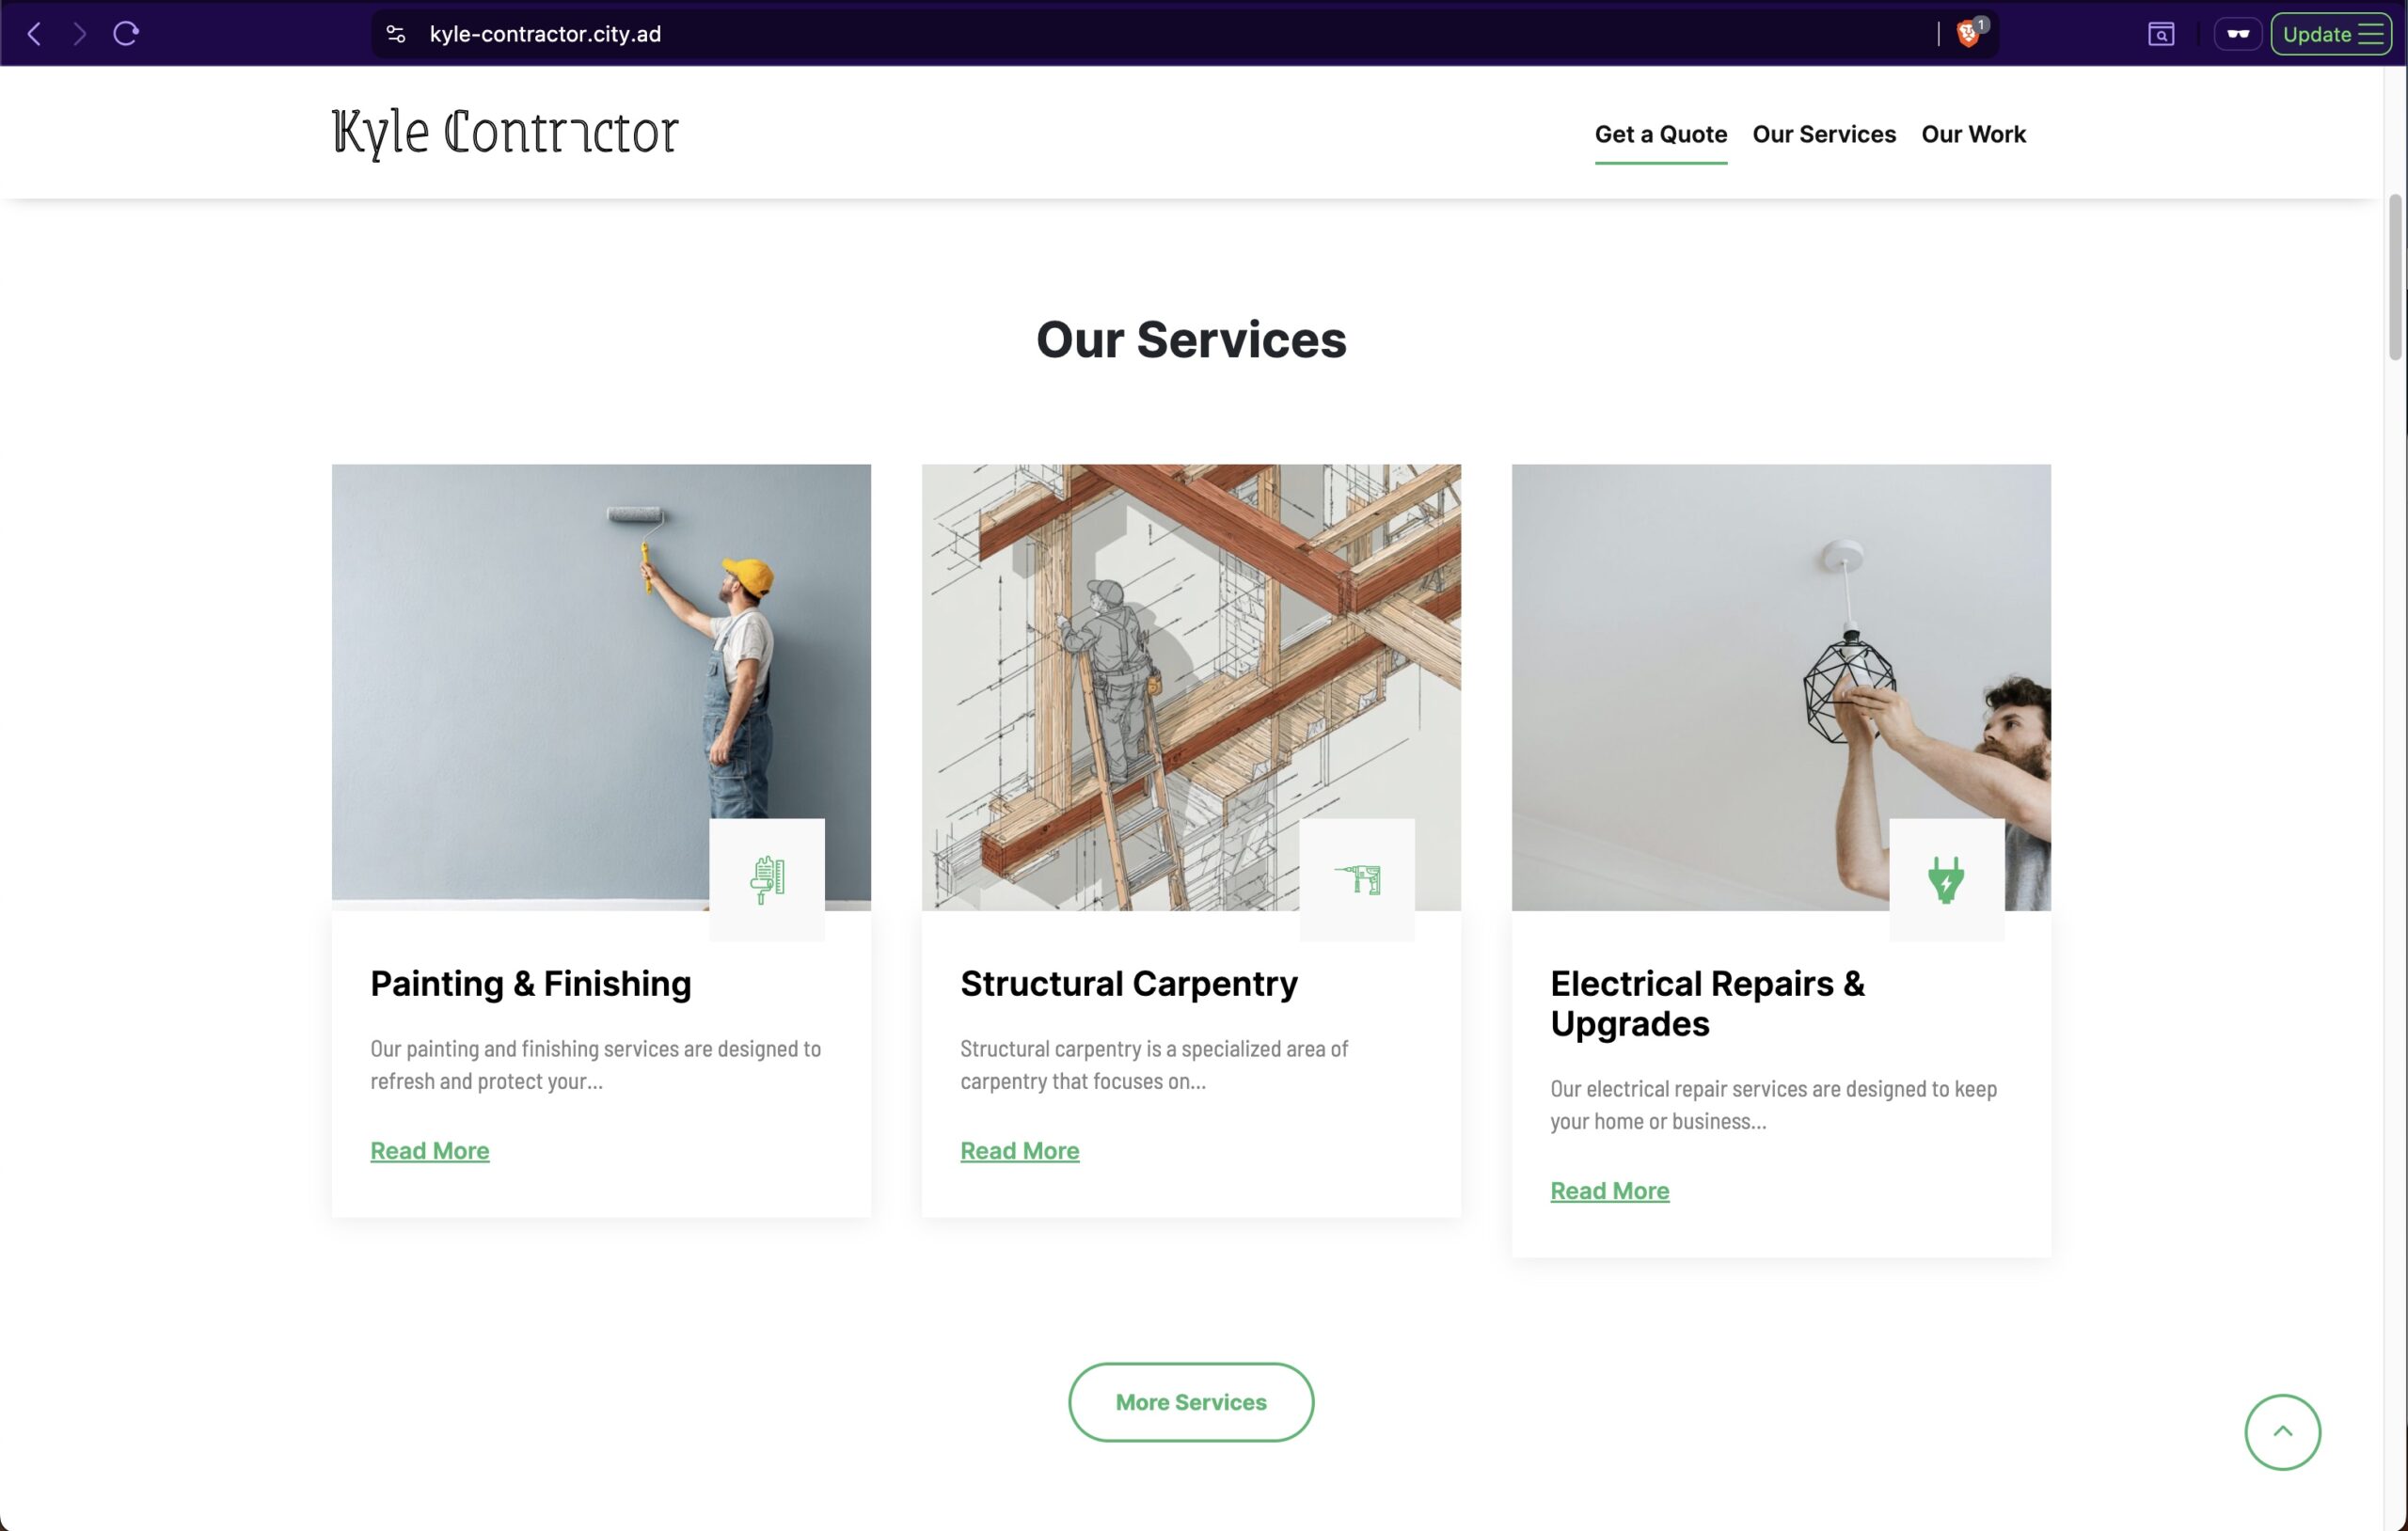
Task: Read More about Structural Carpentry
Action: pos(1020,1151)
